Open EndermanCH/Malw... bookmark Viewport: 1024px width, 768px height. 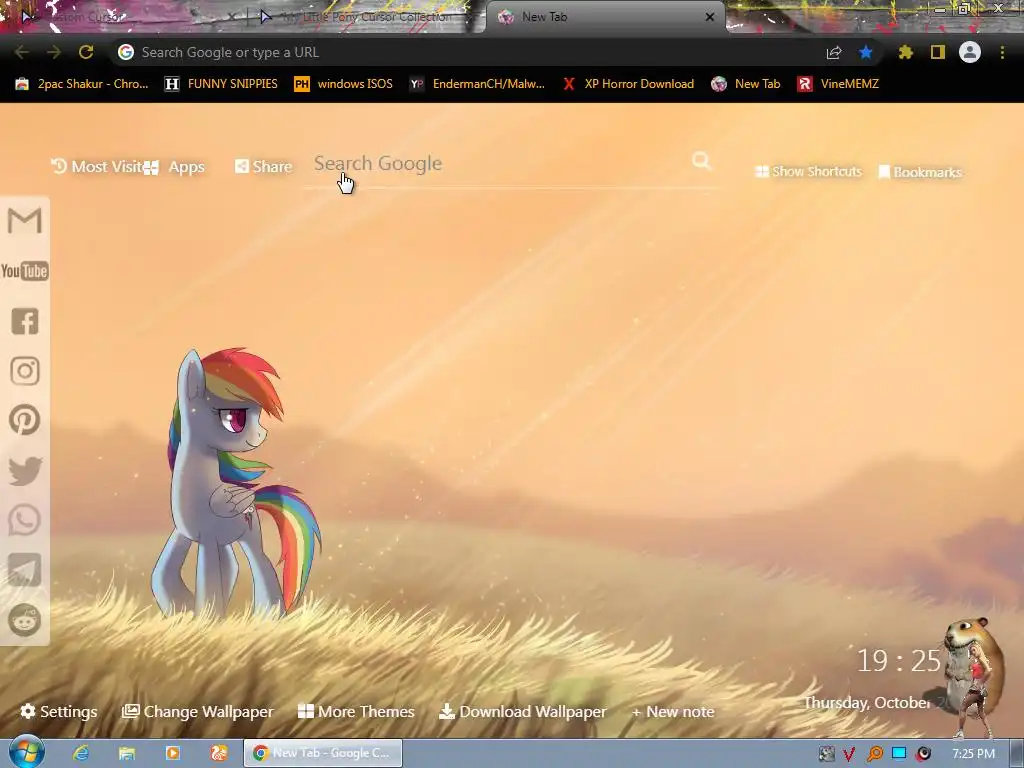point(477,84)
